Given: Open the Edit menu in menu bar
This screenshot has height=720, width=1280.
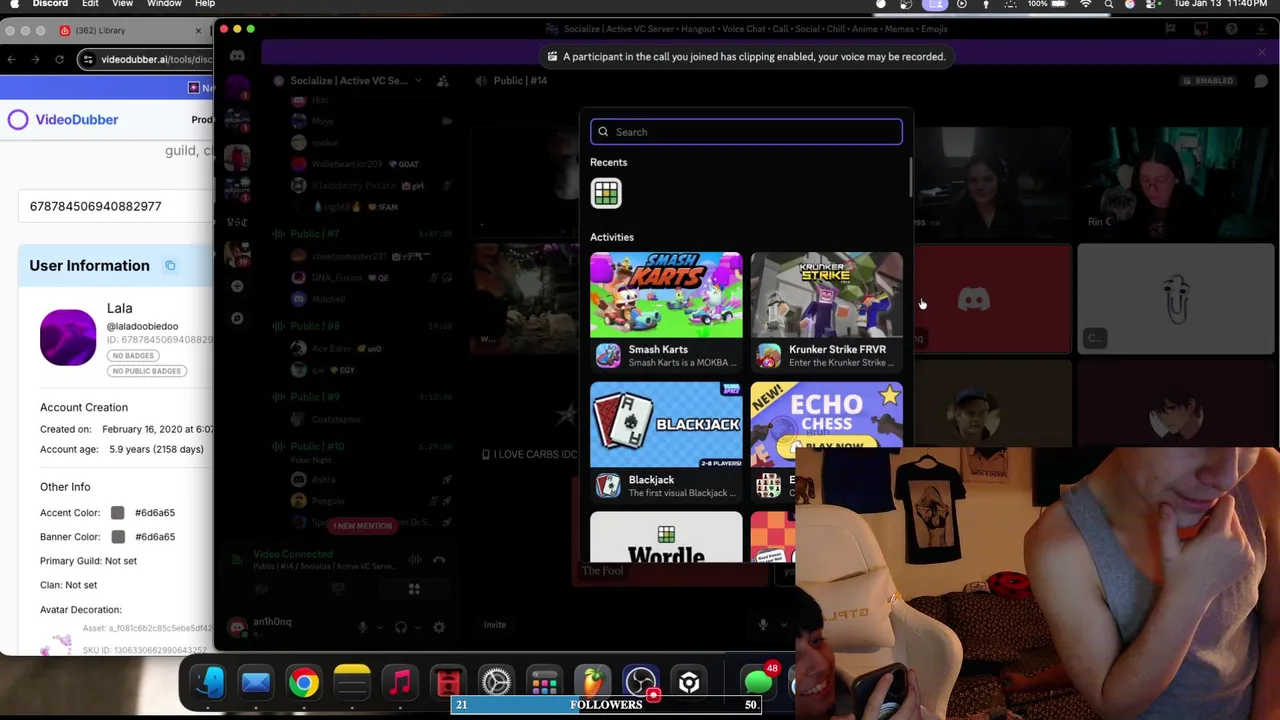Looking at the screenshot, I should [x=90, y=4].
